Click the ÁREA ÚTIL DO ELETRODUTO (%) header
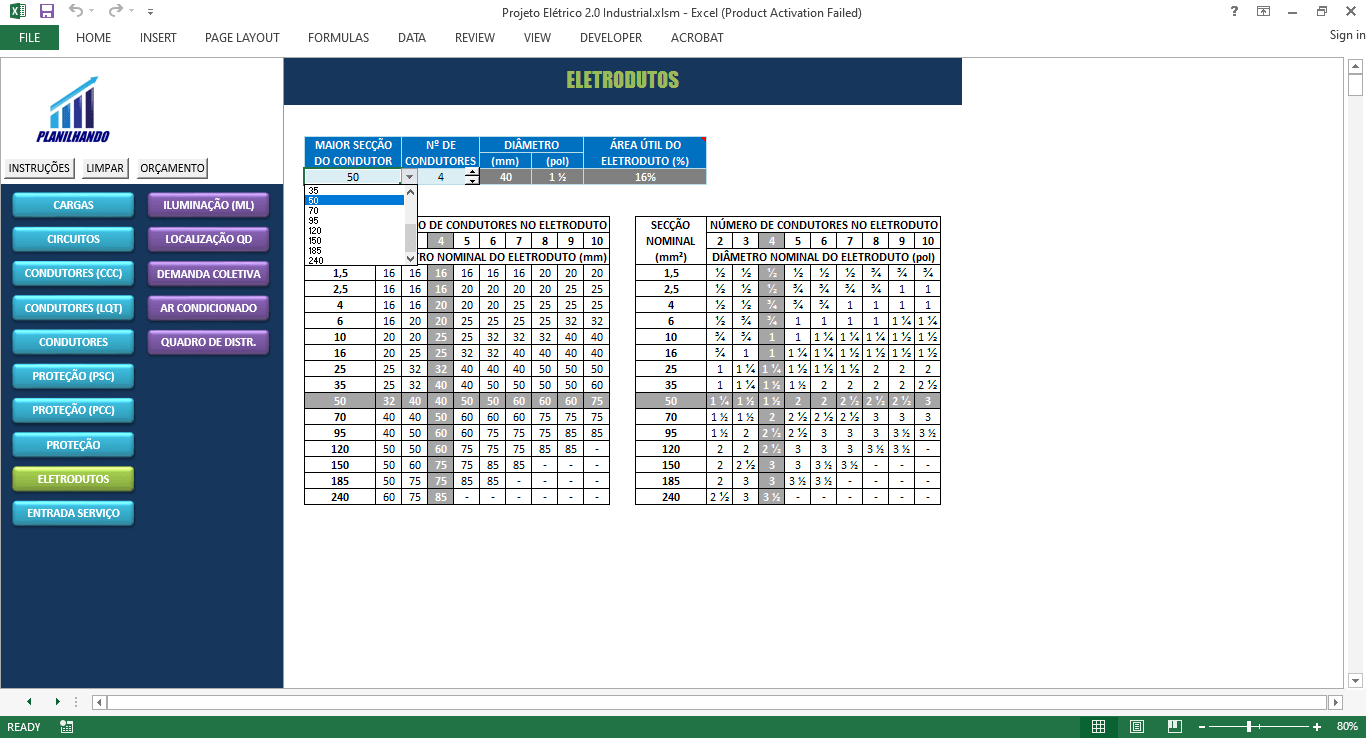 [645, 153]
